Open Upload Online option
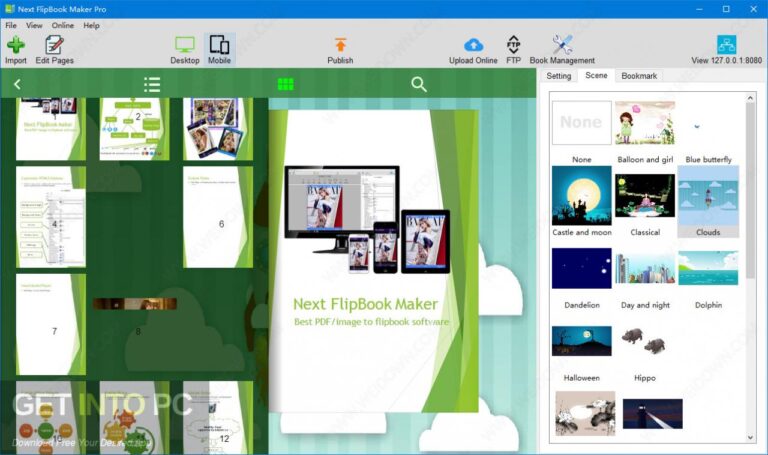Viewport: 768px width, 455px height. [x=473, y=50]
